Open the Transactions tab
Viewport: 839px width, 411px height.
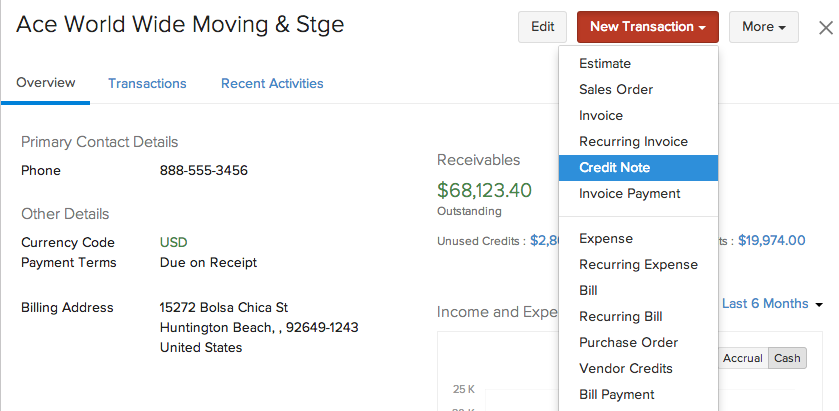[x=147, y=84]
